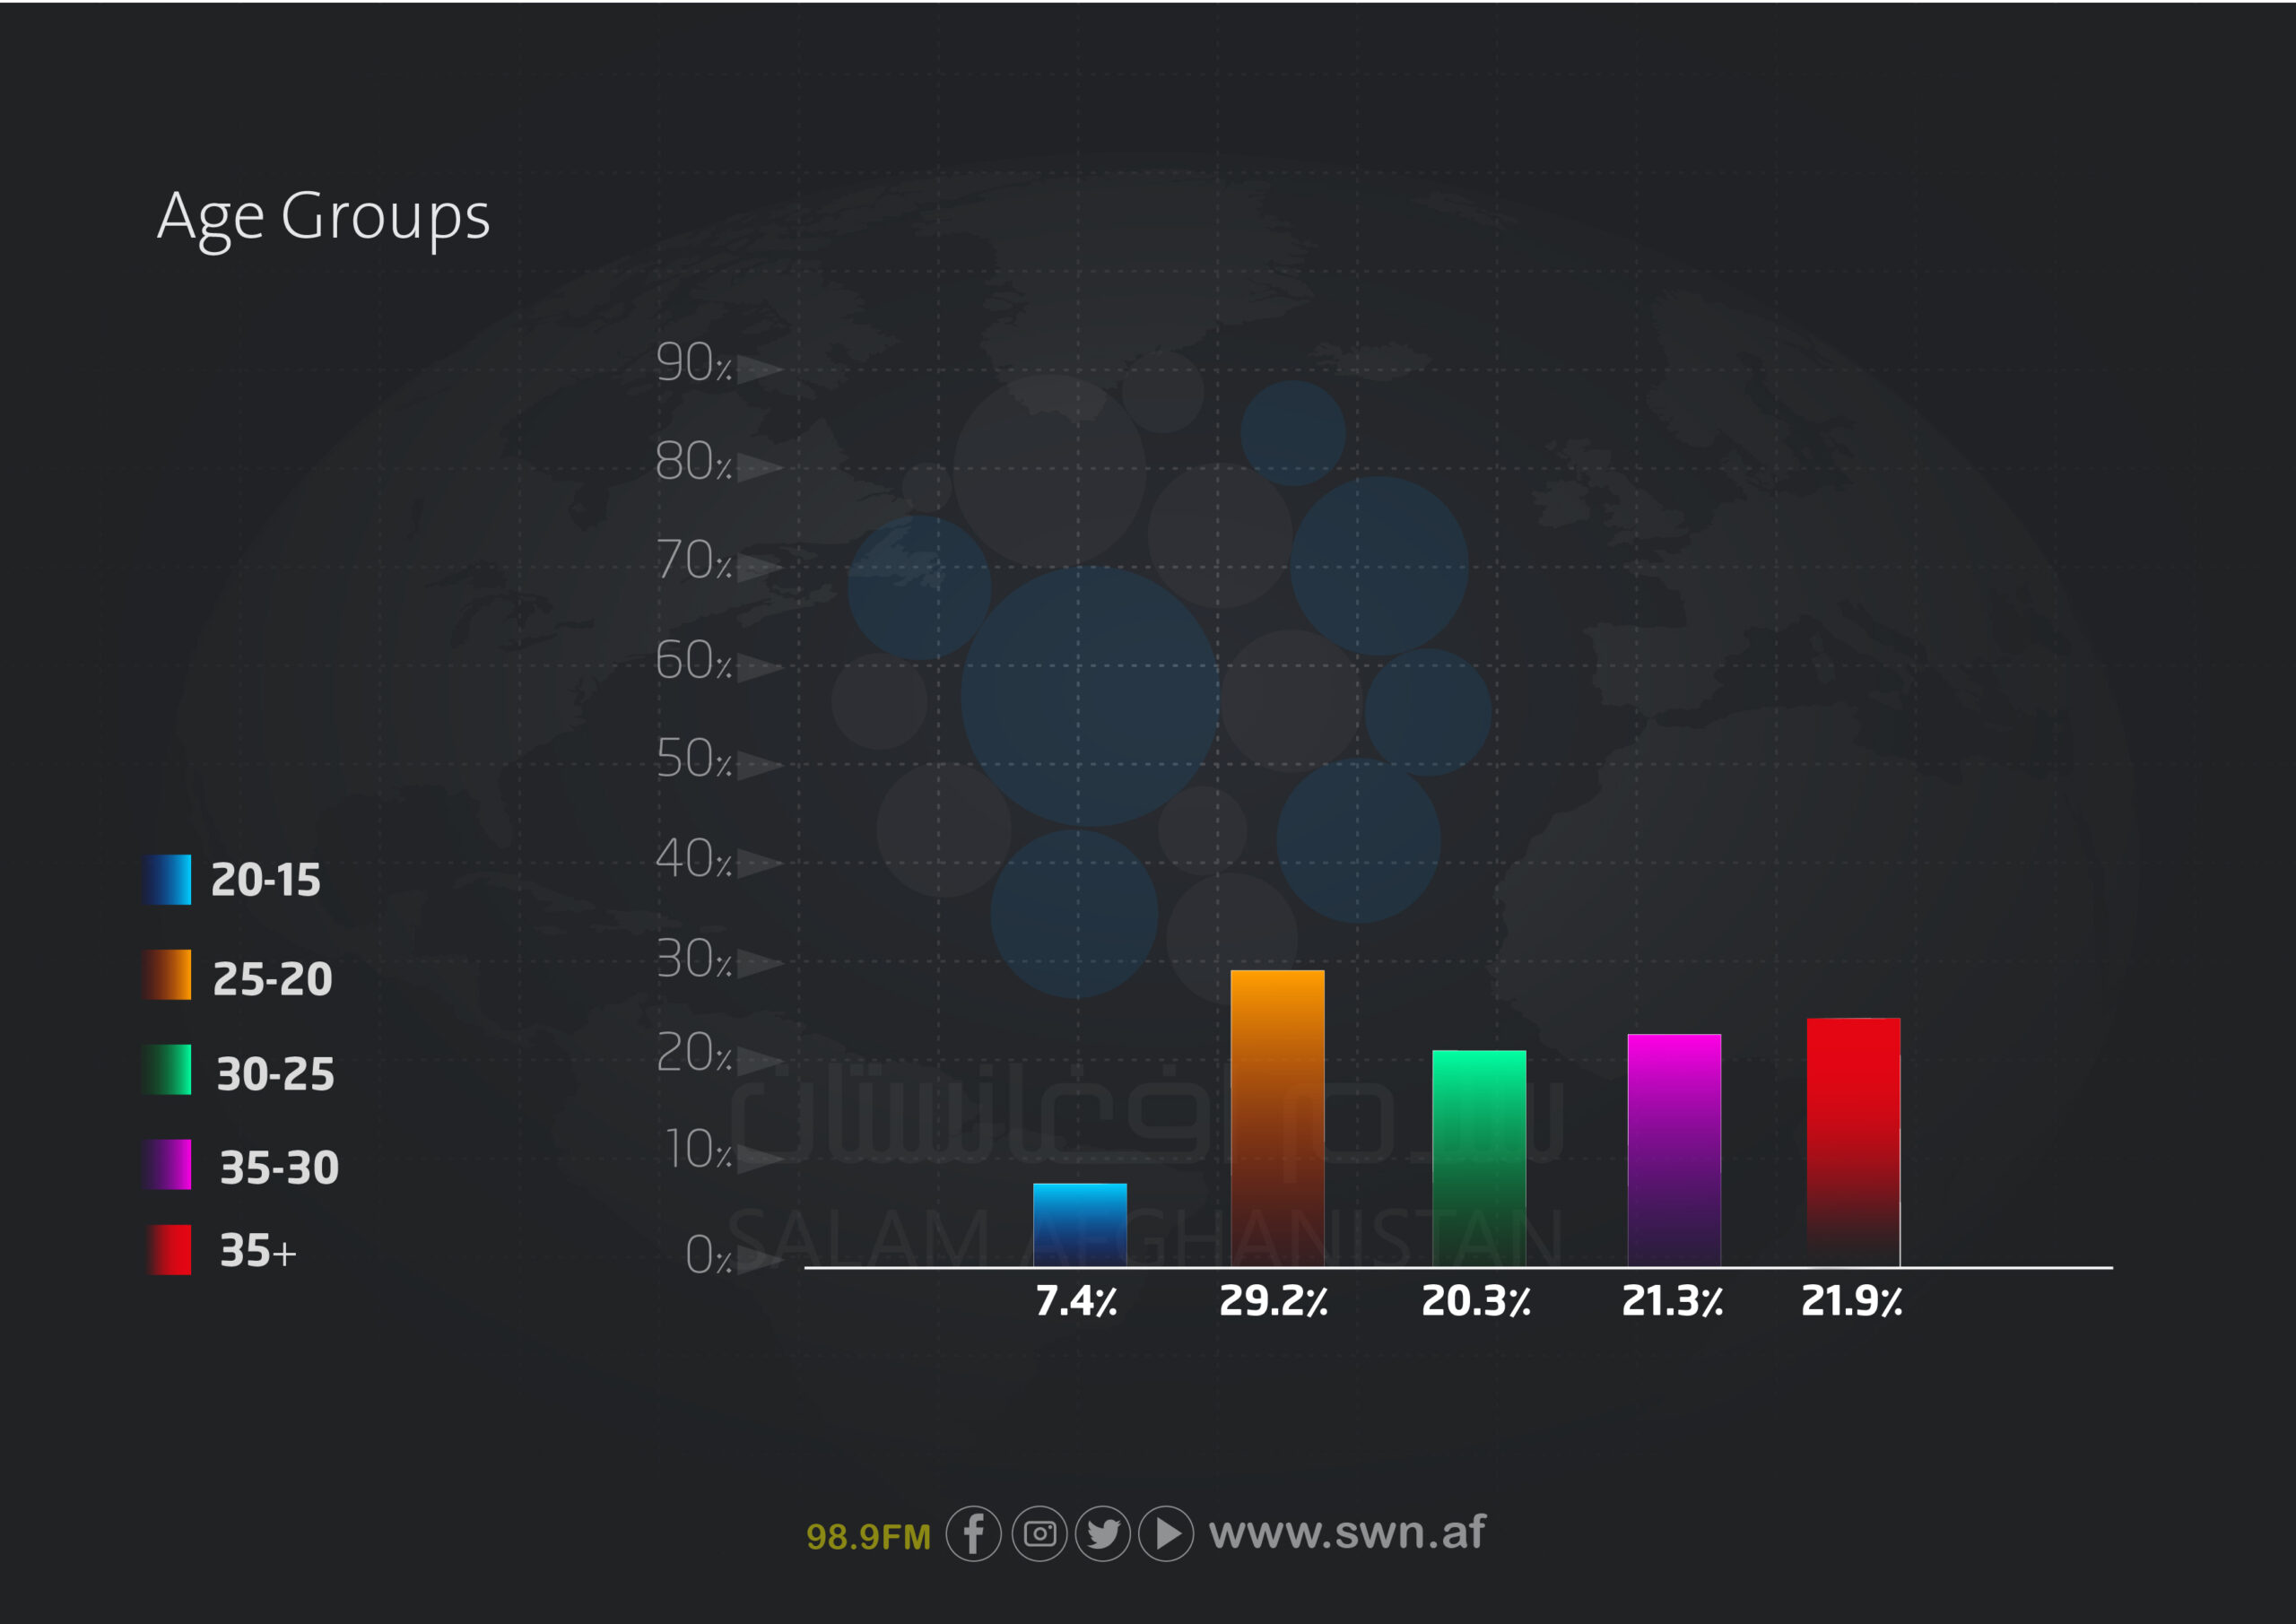Click the Facebook icon in footer

point(973,1533)
